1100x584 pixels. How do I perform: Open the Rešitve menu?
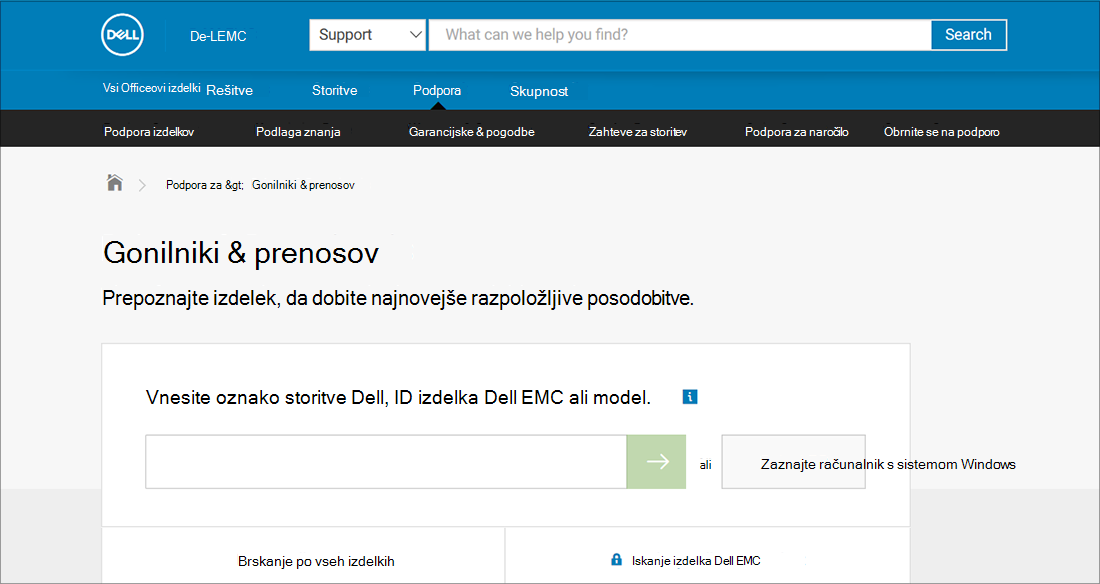[x=229, y=91]
